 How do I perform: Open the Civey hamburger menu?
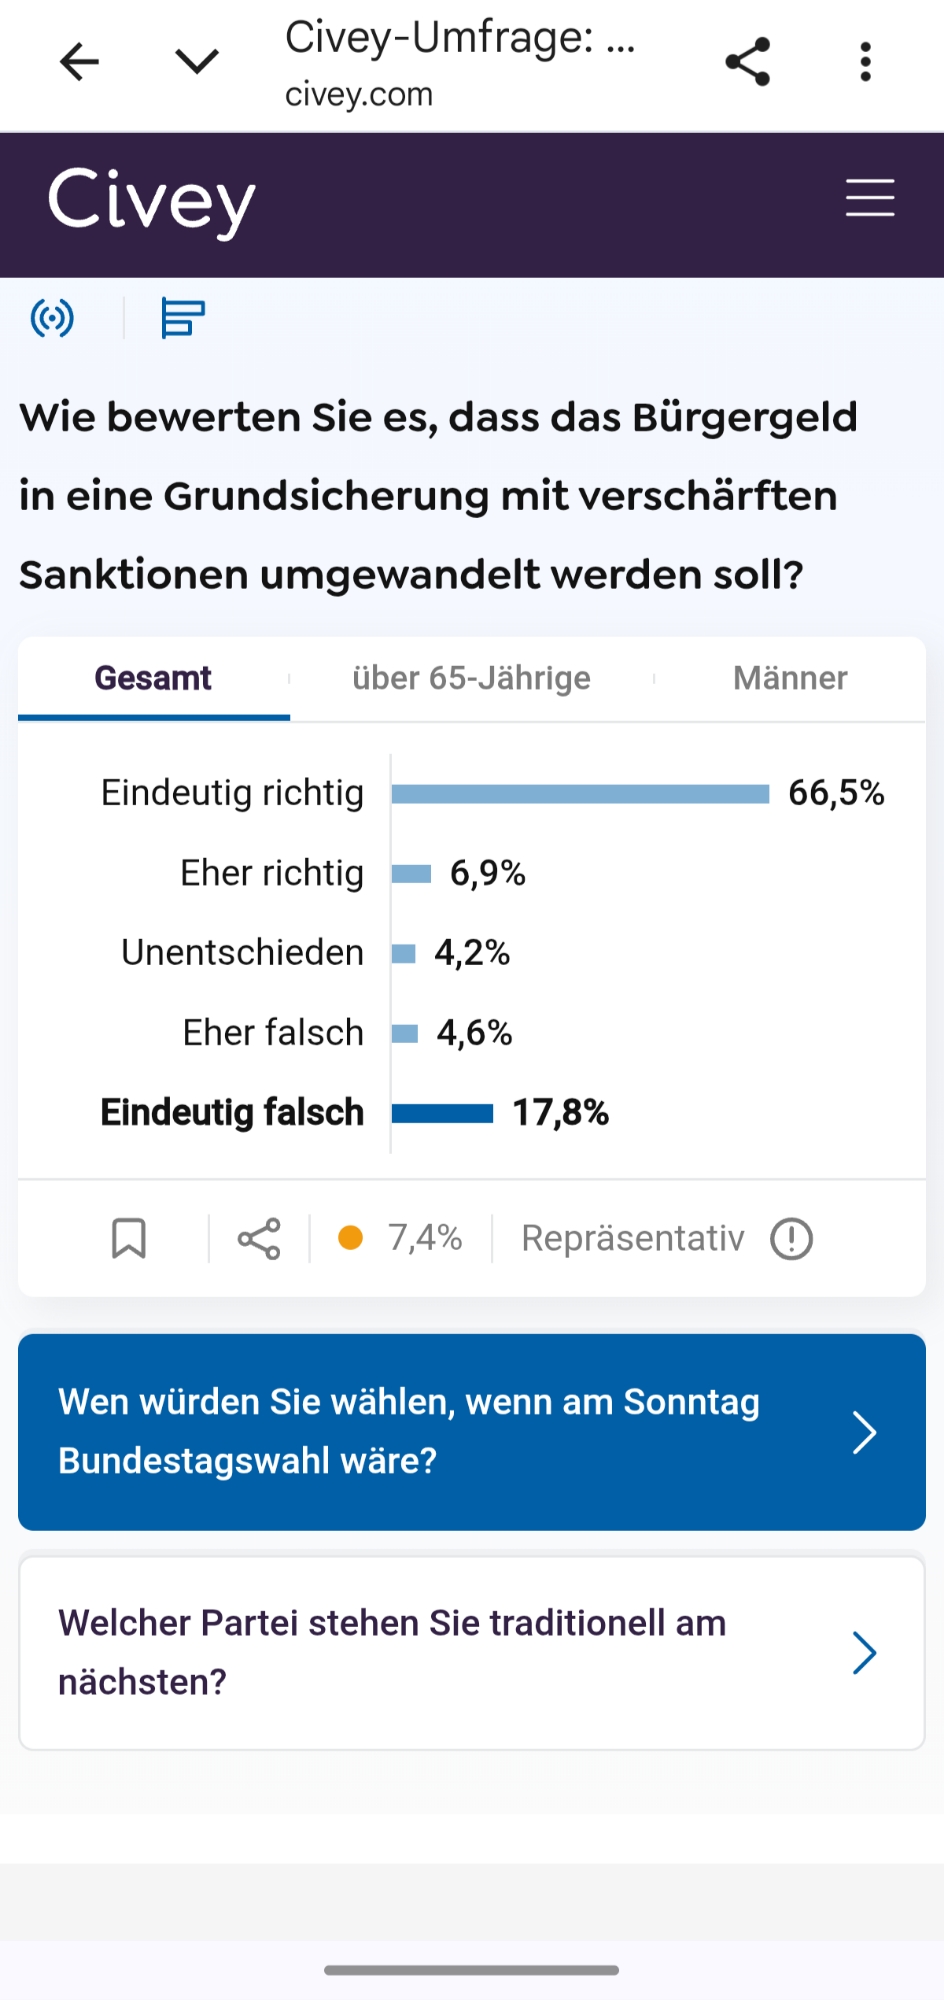tap(870, 198)
